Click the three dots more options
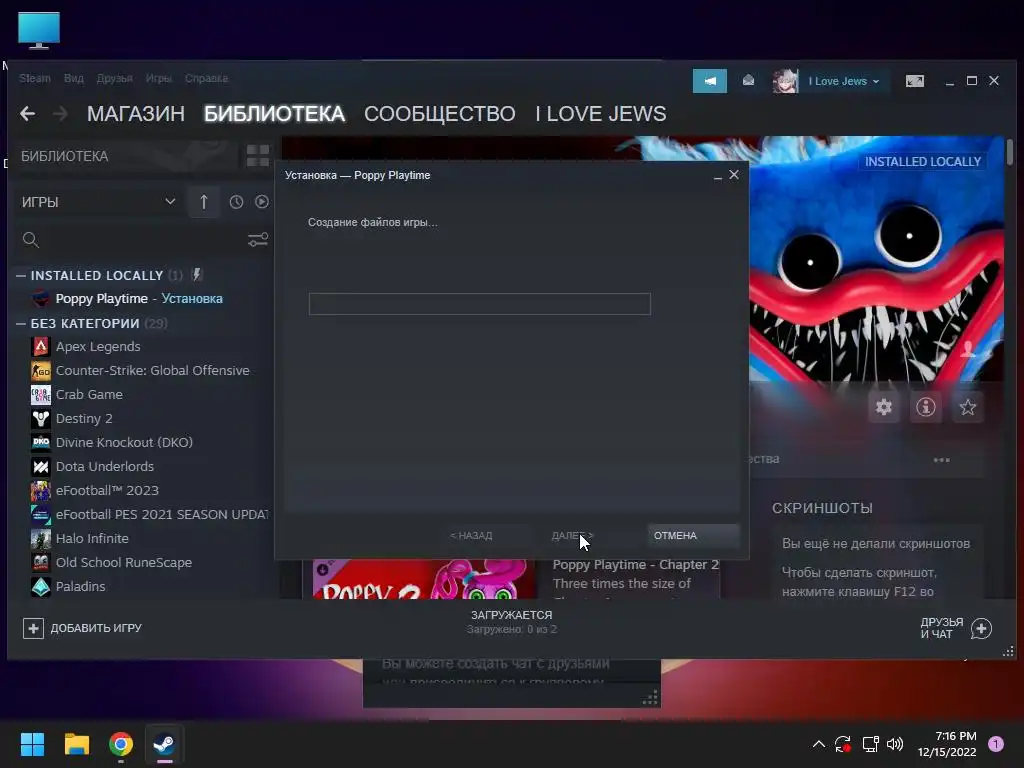Screen dimensions: 1024x768 click(942, 460)
